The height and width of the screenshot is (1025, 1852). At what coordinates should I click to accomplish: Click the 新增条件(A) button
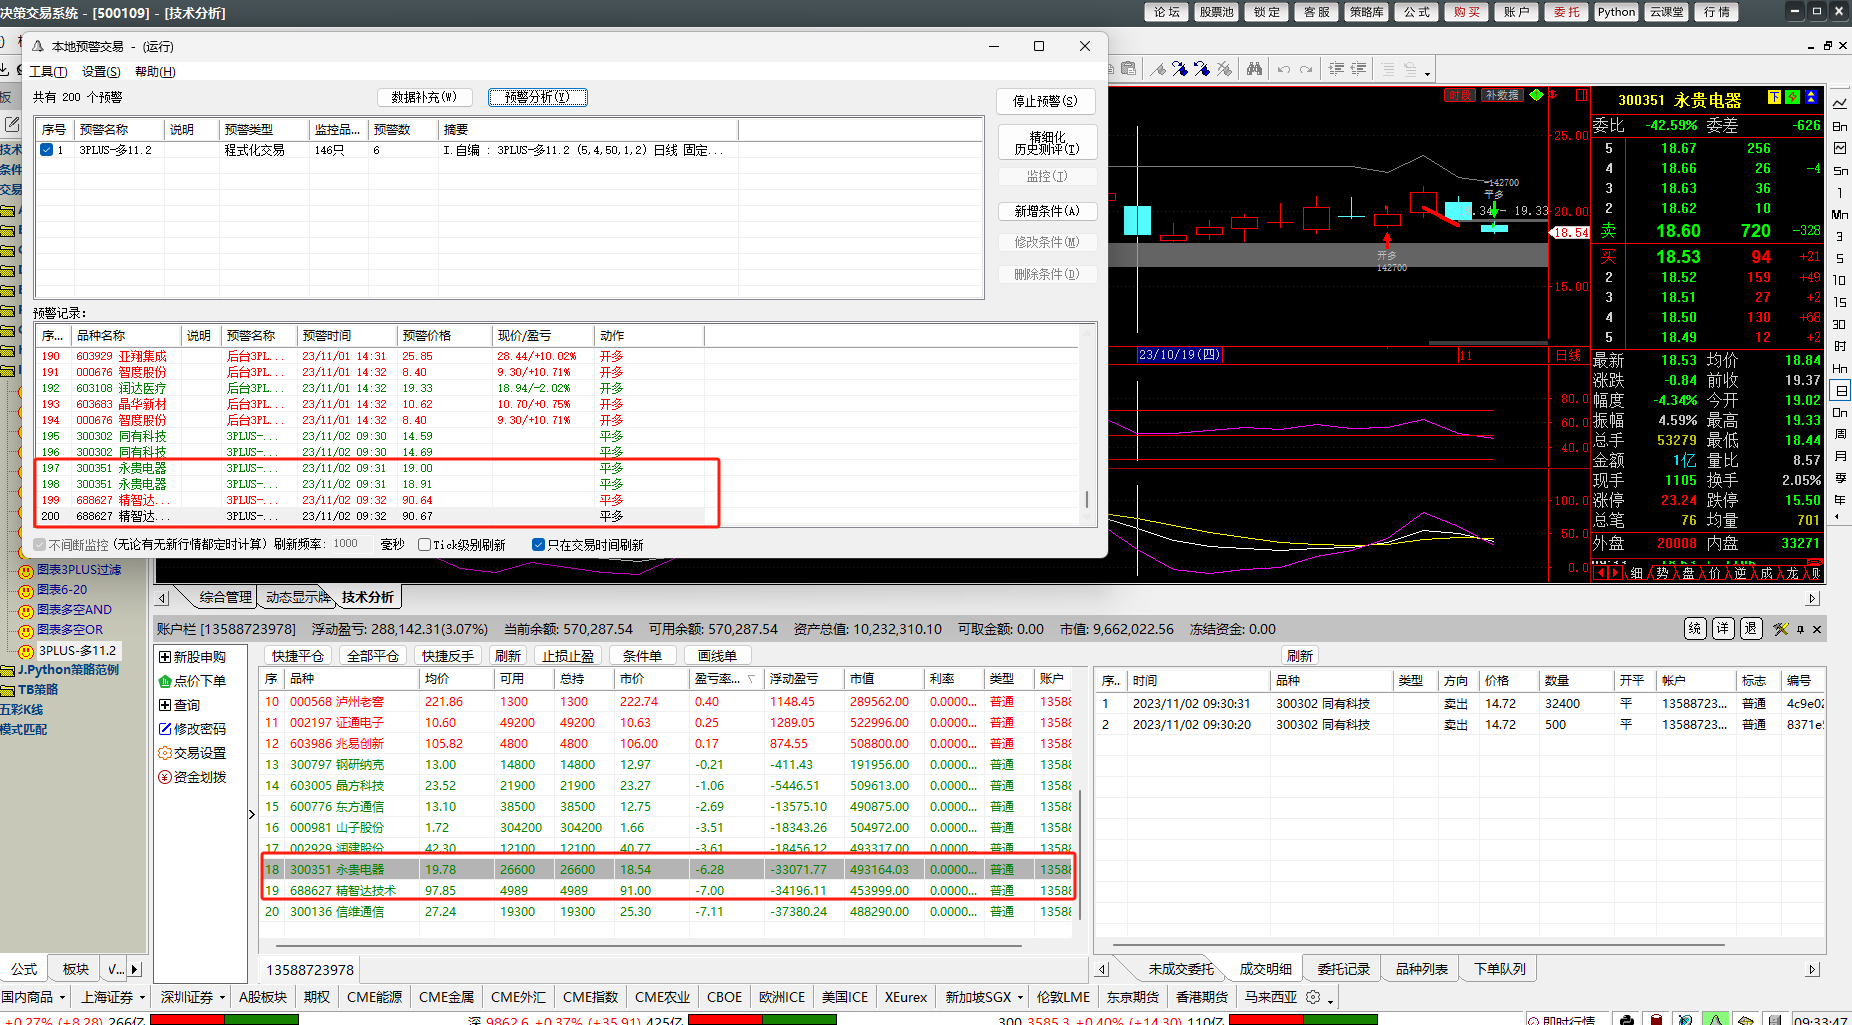pos(1047,211)
